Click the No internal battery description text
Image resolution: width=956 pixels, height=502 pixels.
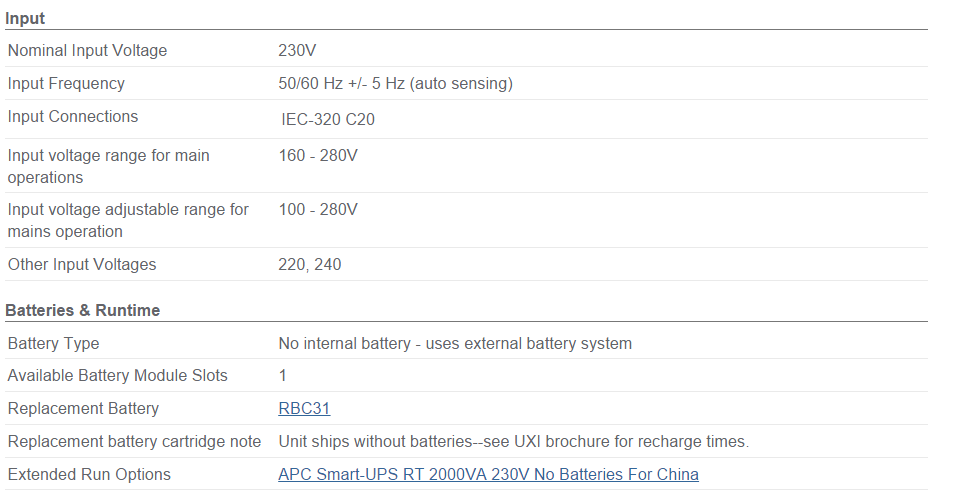click(x=455, y=343)
